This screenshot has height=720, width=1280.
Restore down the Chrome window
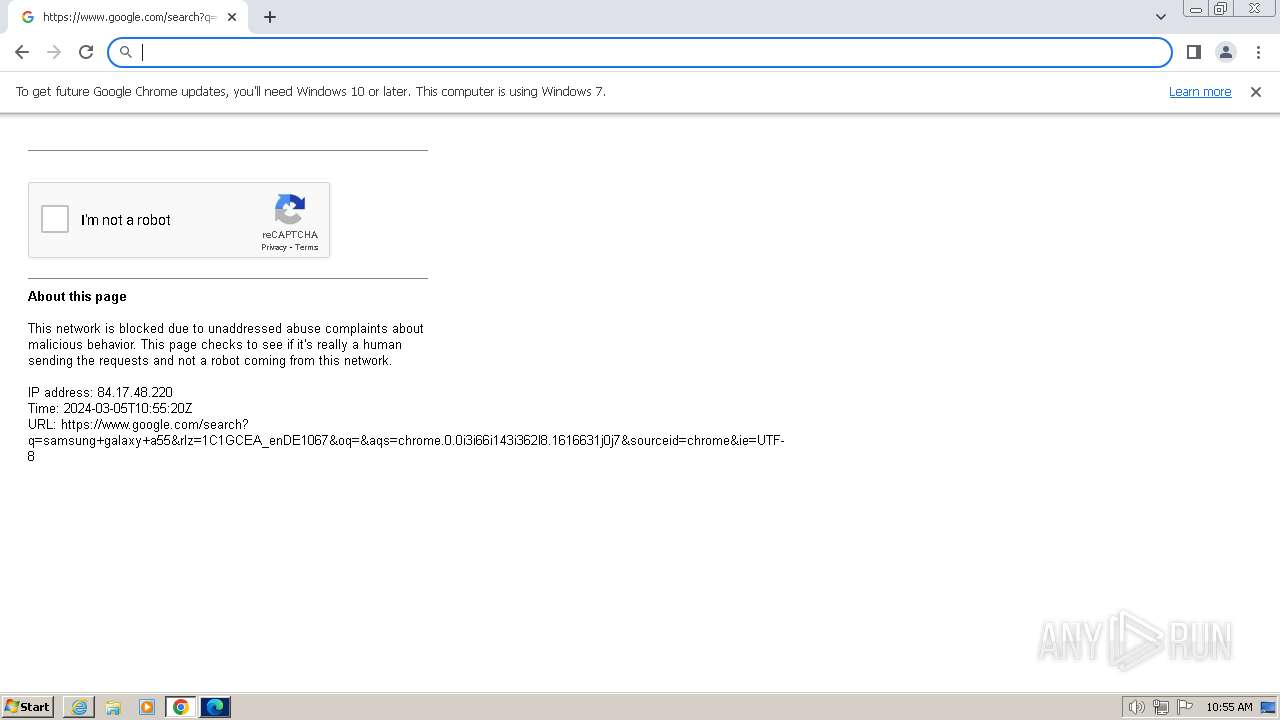coord(1220,9)
